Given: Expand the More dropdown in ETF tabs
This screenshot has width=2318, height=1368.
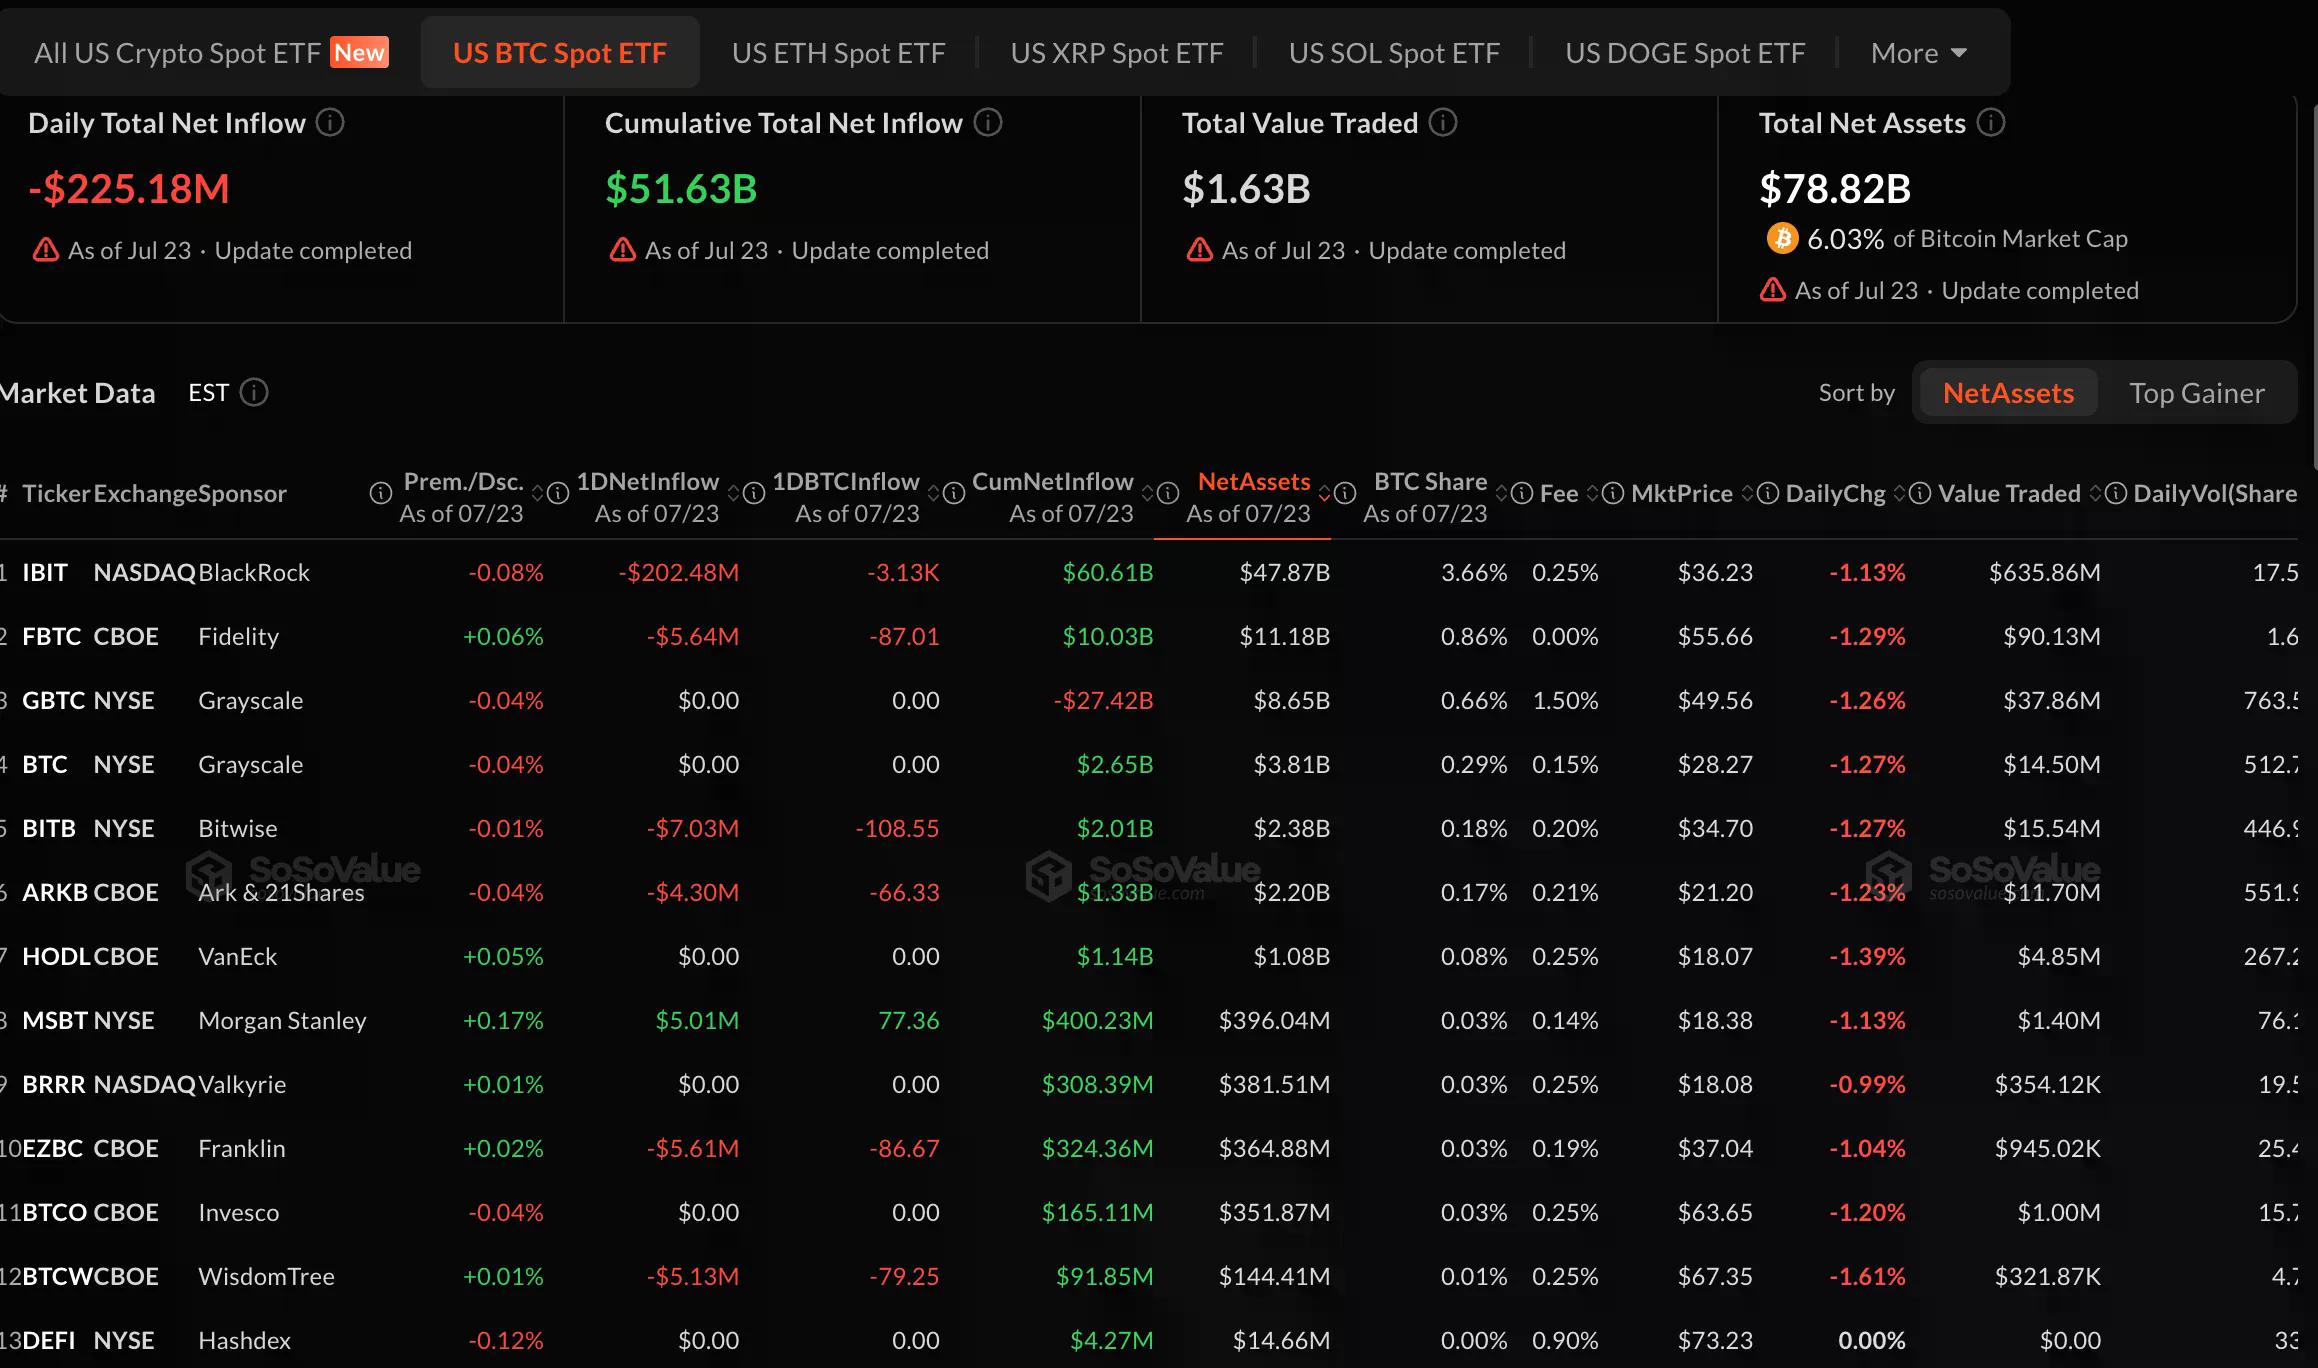Looking at the screenshot, I should pyautogui.click(x=1919, y=53).
